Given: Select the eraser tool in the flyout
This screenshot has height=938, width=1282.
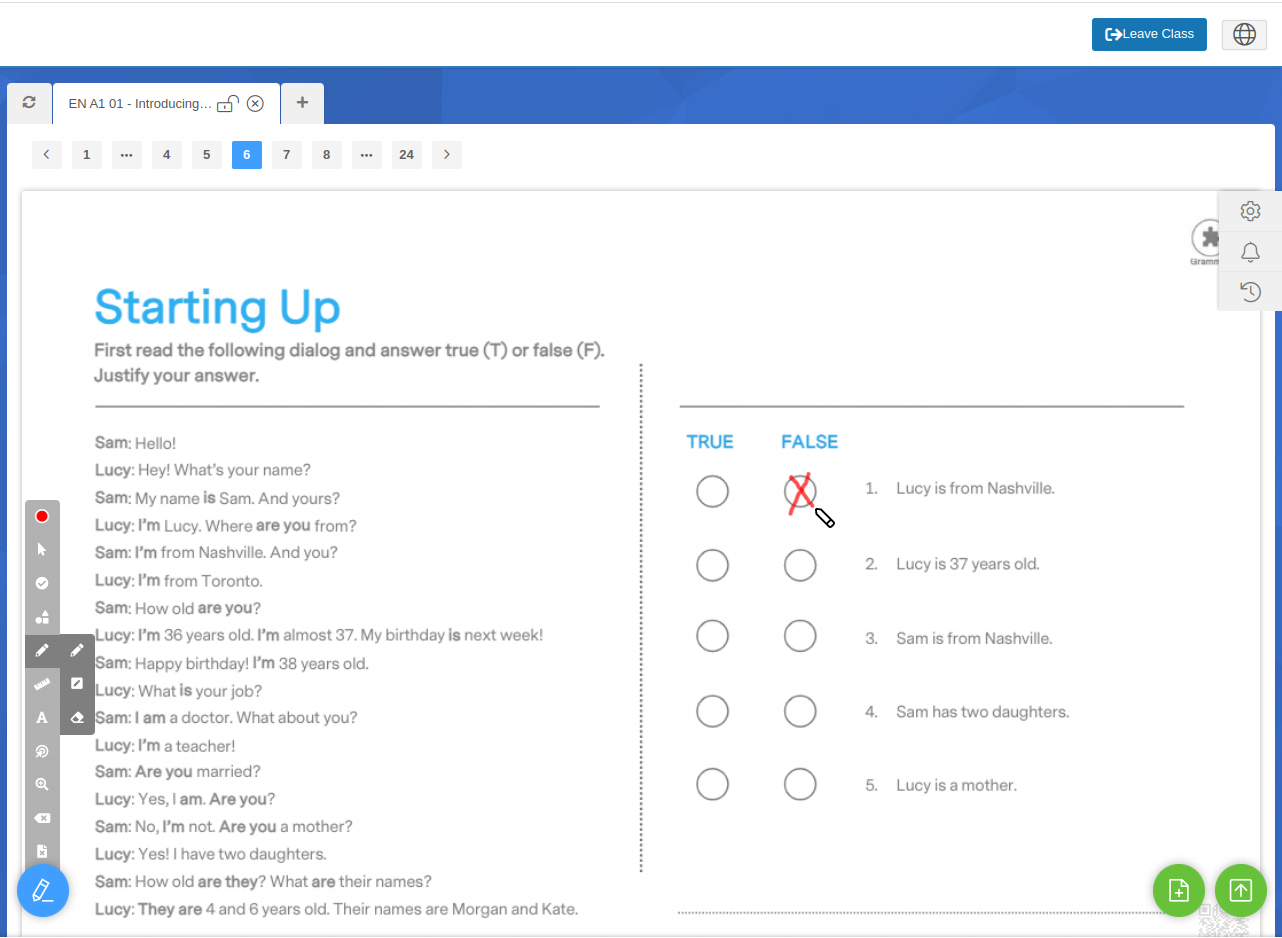Looking at the screenshot, I should [x=77, y=717].
